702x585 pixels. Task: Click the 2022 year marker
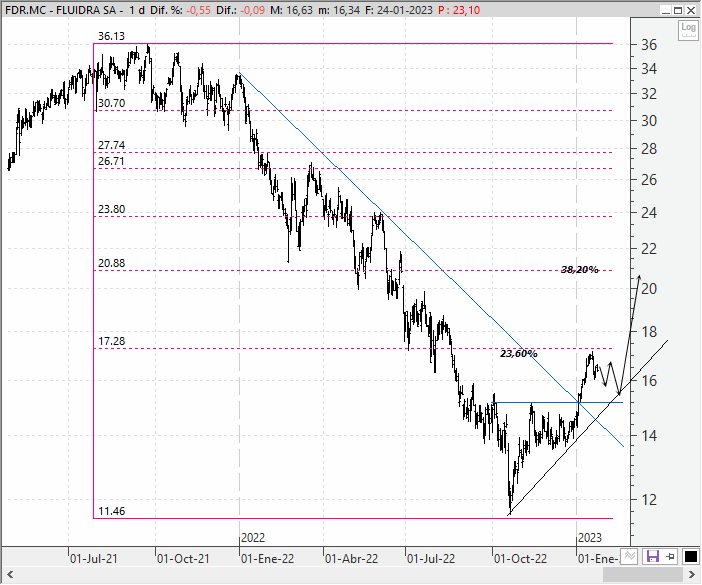253,538
